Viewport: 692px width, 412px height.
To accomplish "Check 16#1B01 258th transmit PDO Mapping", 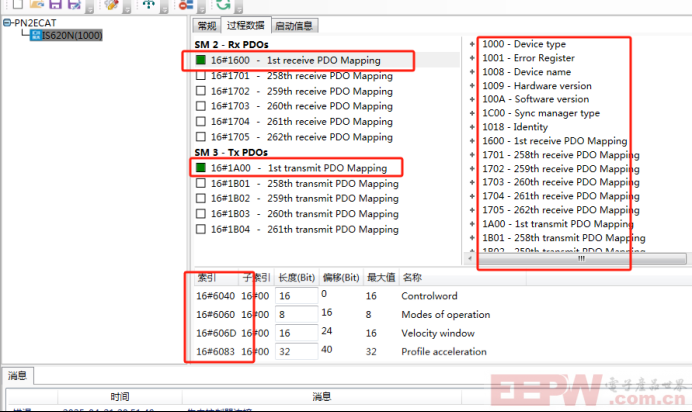I will [201, 183].
